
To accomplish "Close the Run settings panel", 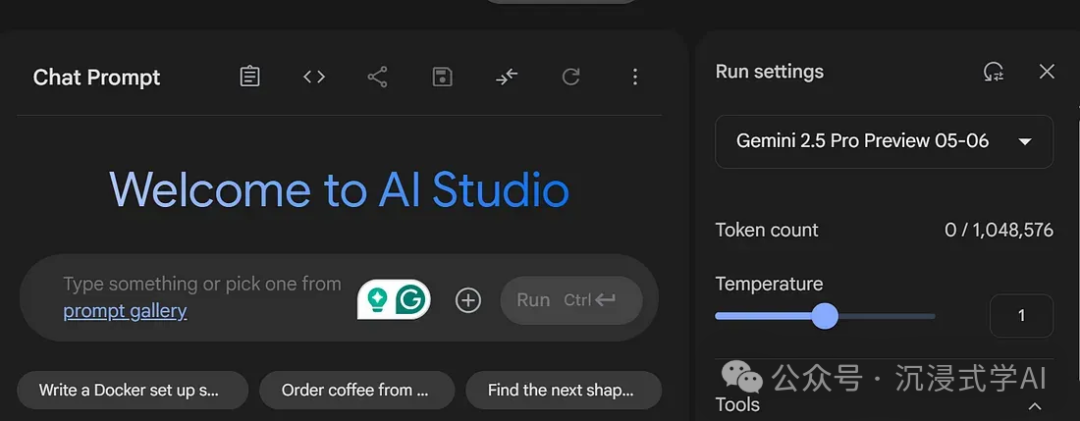I will [1047, 72].
